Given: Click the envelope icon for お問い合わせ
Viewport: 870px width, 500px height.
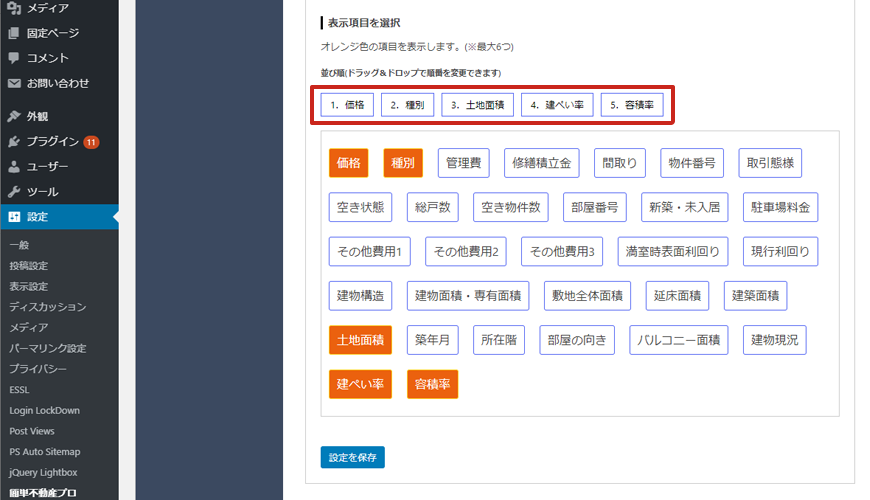Looking at the screenshot, I should (14, 83).
